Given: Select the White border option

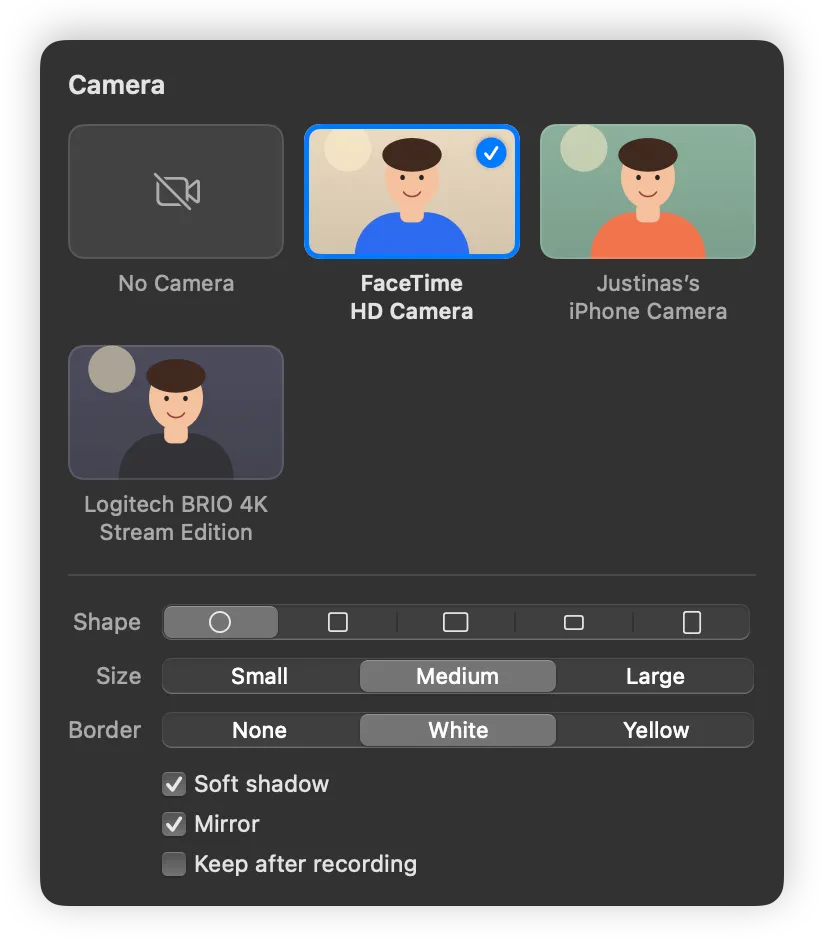Looking at the screenshot, I should click(x=458, y=730).
